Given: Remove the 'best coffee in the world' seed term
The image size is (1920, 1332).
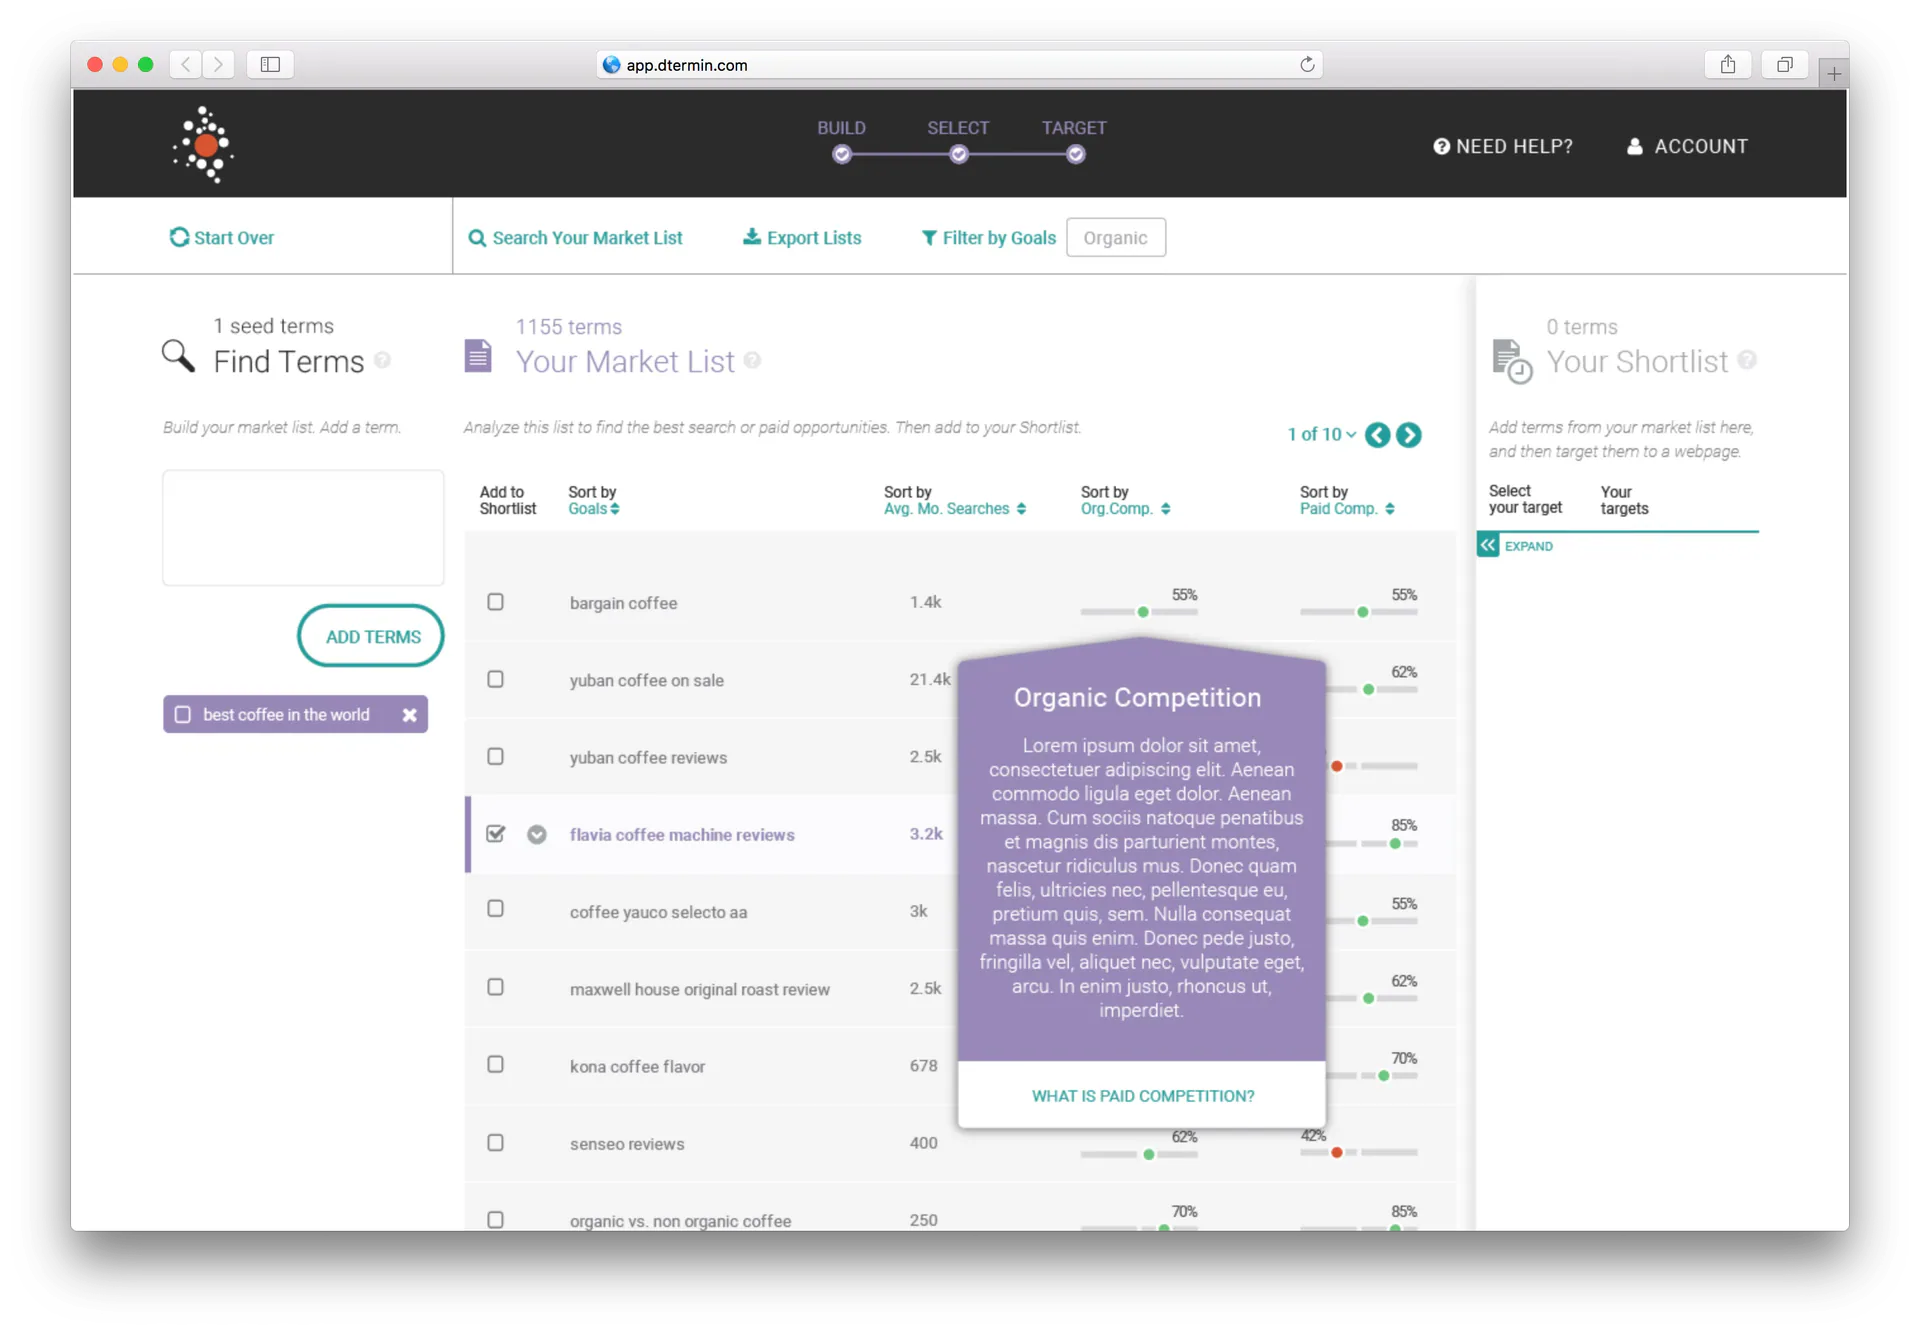Looking at the screenshot, I should tap(409, 715).
